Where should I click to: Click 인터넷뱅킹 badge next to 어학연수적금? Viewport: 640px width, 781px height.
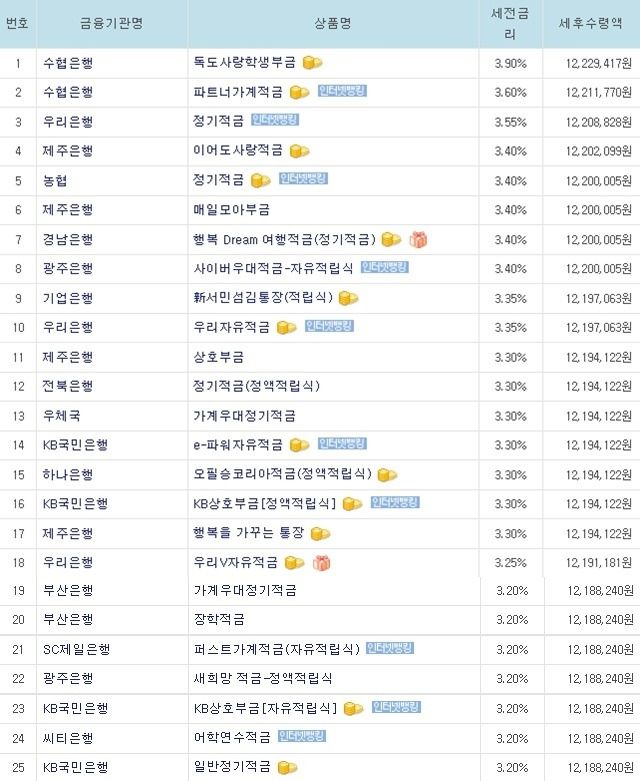[301, 736]
